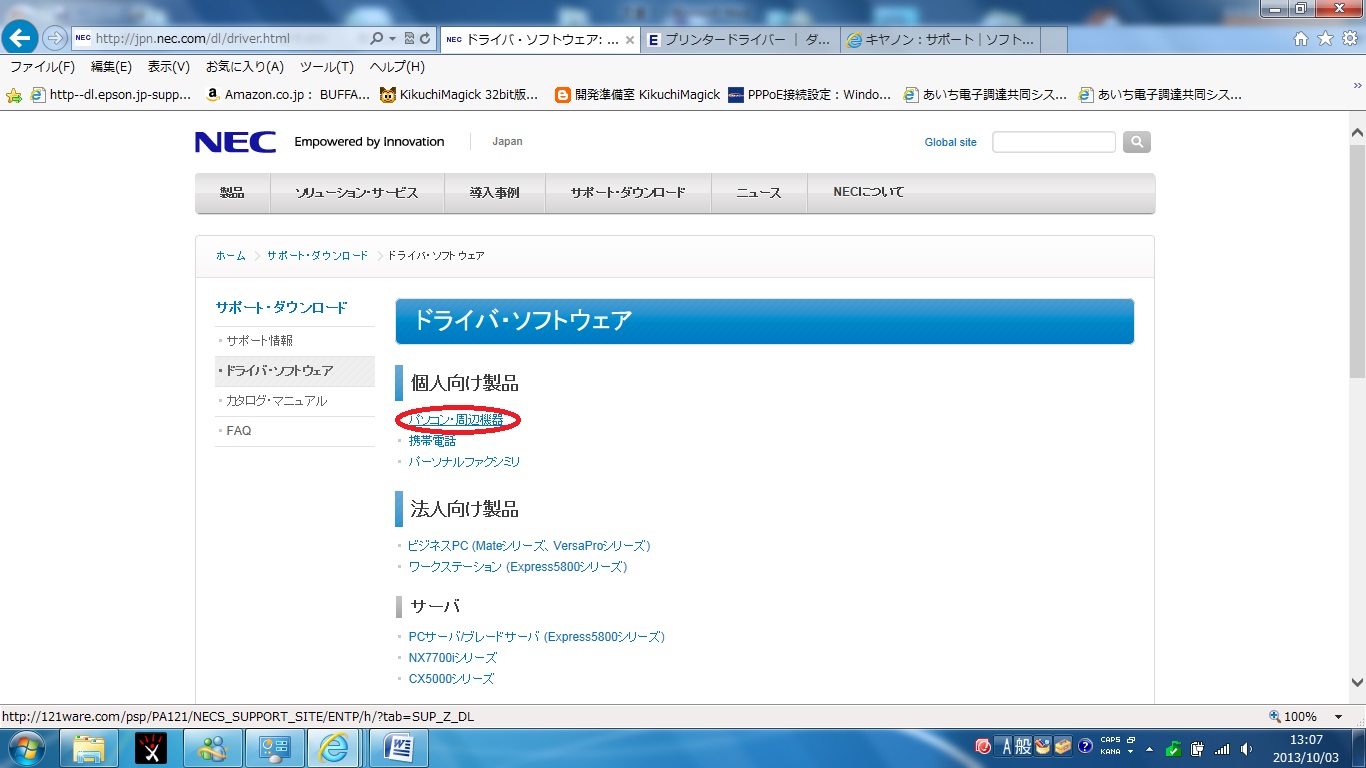Click the address bar search magnifier icon
Viewport: 1366px width, 768px height.
377,38
